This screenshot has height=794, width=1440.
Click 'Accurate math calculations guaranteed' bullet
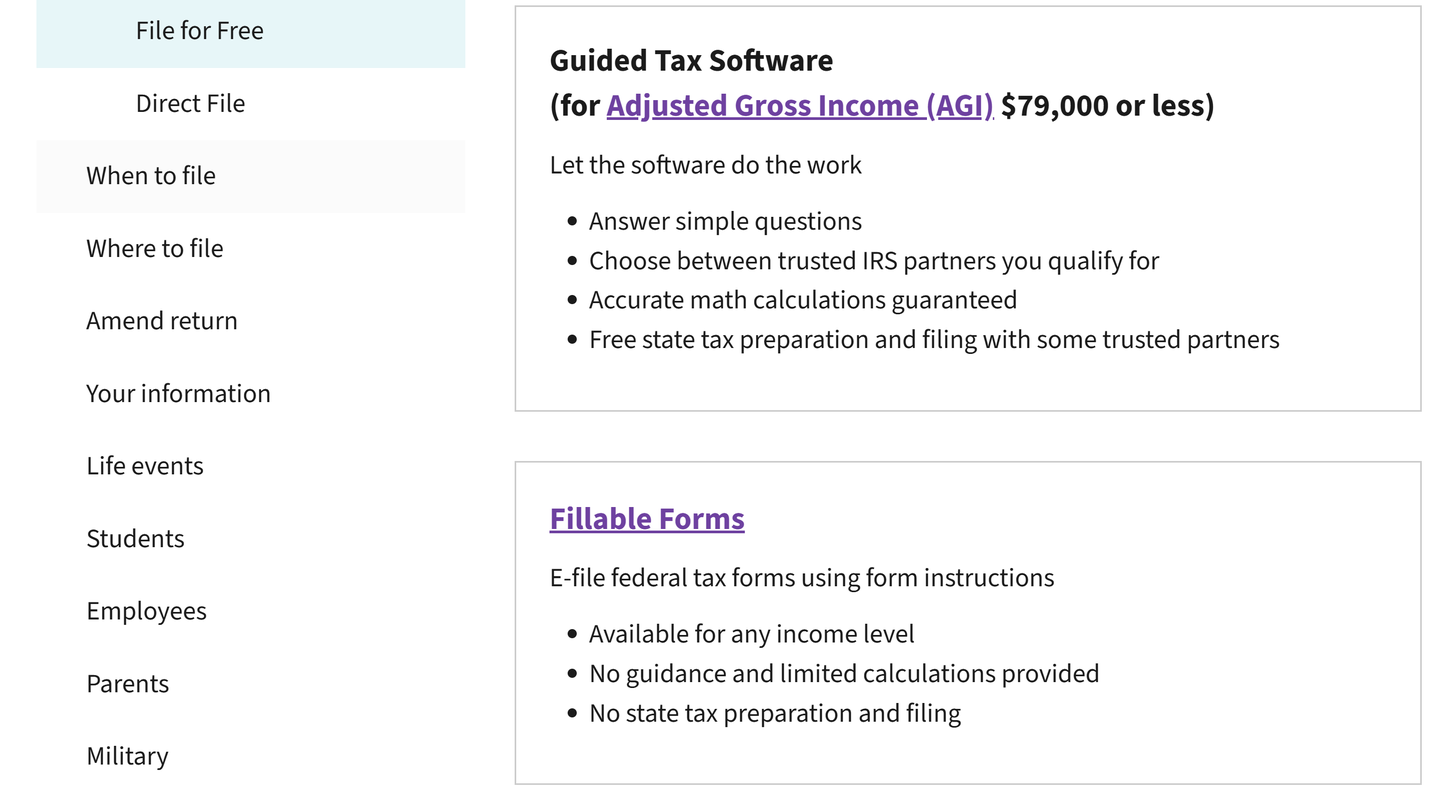(803, 301)
